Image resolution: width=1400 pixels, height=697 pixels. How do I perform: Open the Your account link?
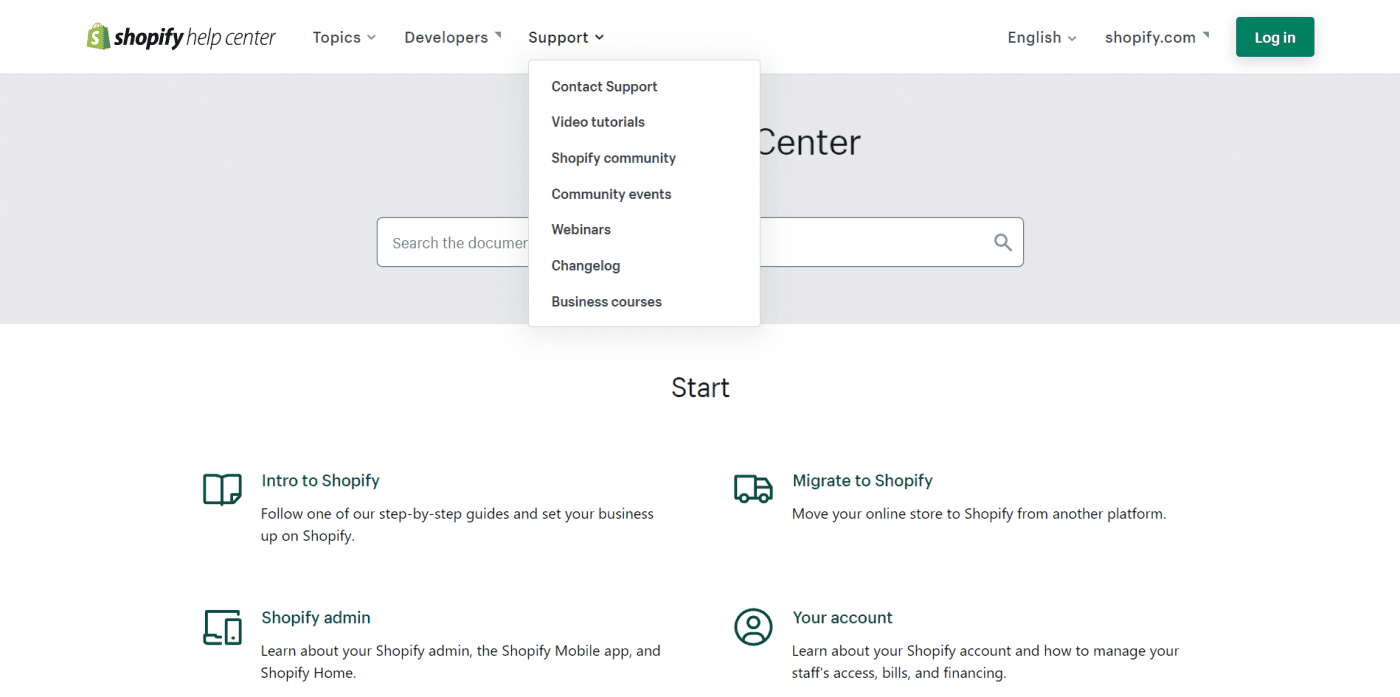point(842,617)
